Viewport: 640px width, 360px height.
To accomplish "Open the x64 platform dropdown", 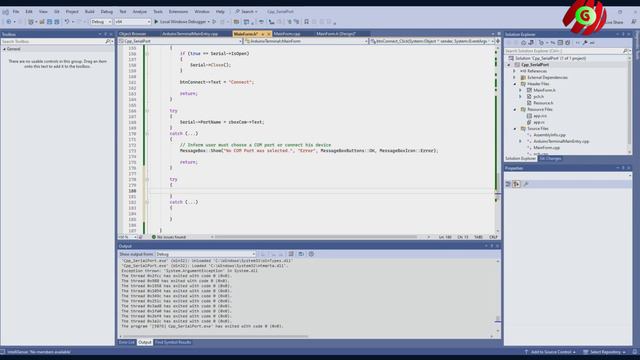I will click(132, 22).
